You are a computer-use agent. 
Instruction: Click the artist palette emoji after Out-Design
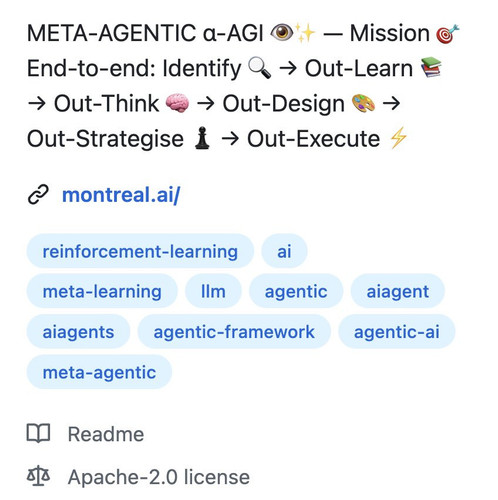[363, 103]
